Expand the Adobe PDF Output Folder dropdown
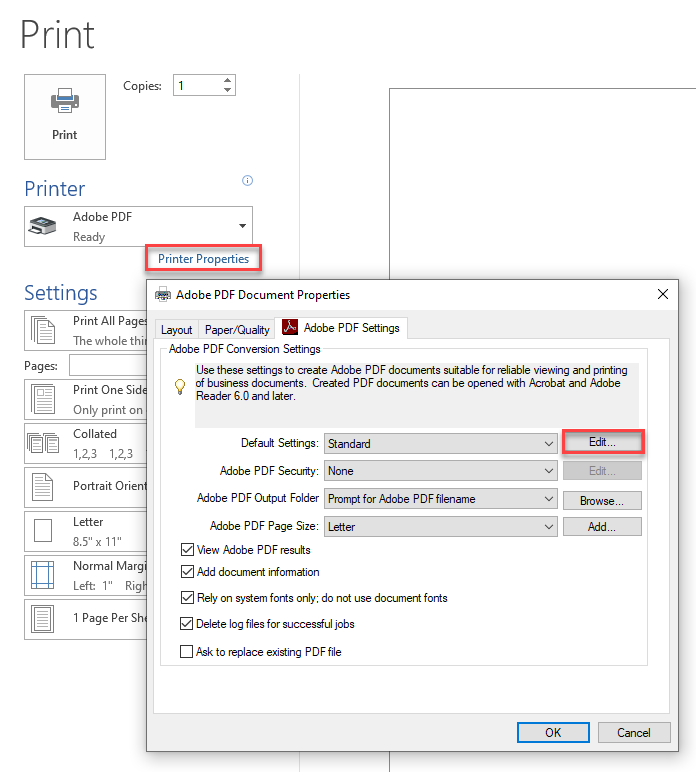This screenshot has width=696, height=772. [441, 499]
